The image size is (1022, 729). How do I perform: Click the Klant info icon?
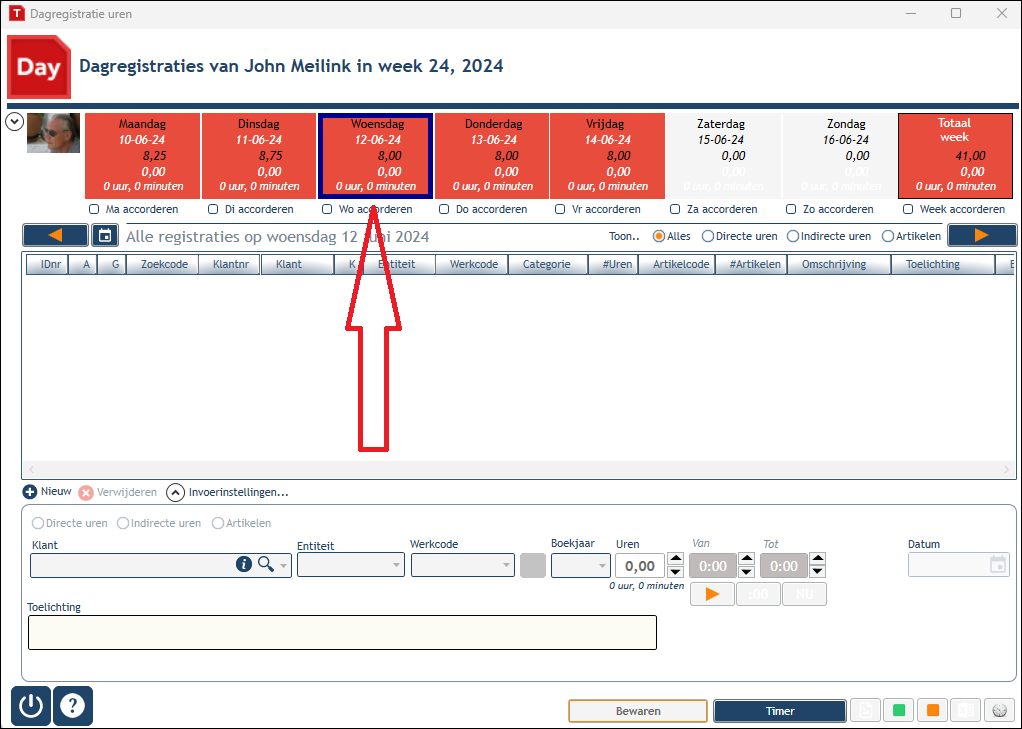pos(244,564)
